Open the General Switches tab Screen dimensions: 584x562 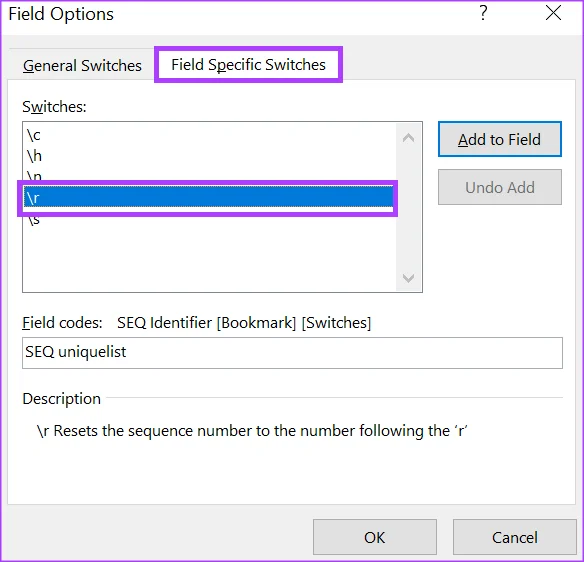82,66
